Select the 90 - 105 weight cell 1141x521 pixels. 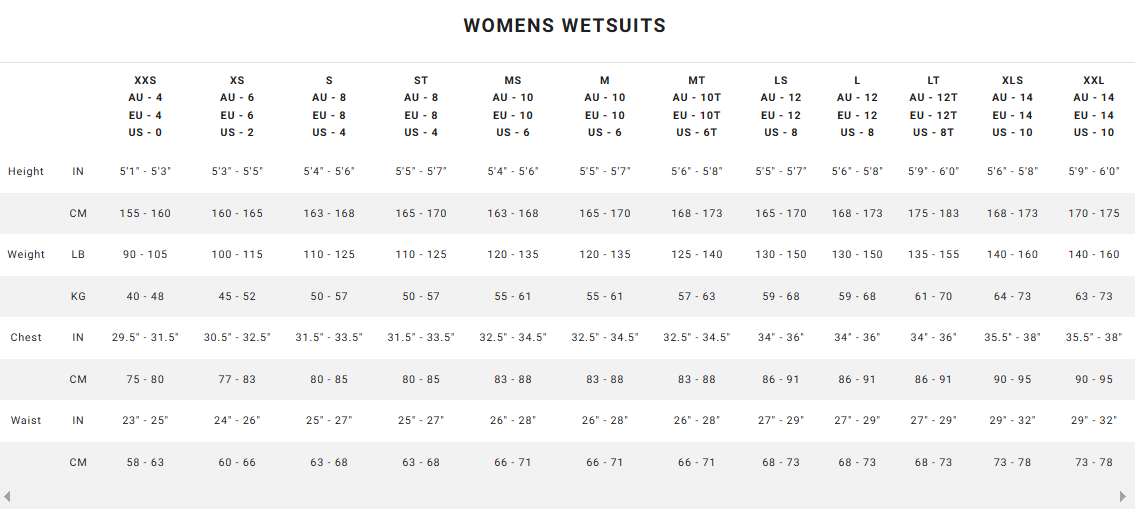coord(145,254)
